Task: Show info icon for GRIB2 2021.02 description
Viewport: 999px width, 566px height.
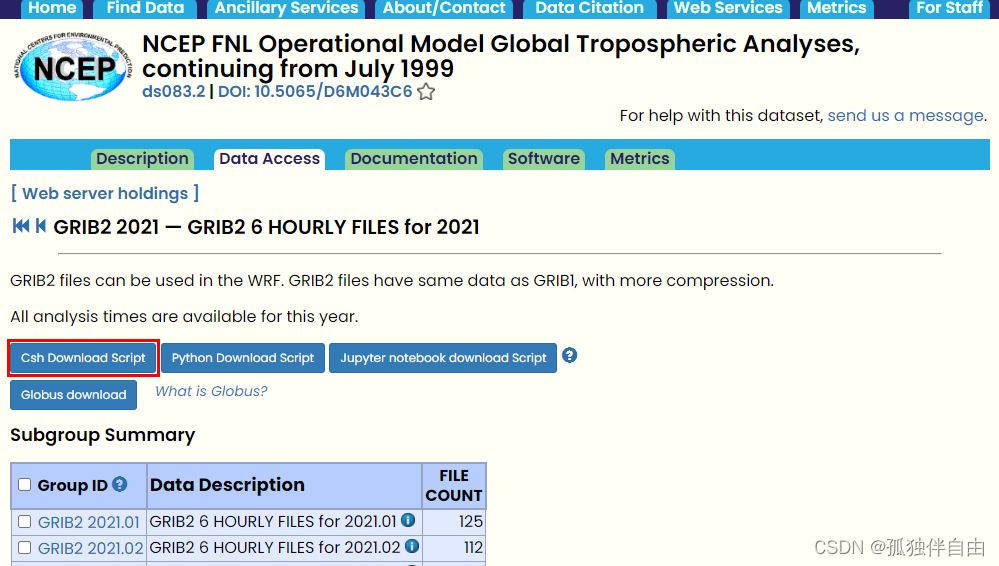Action: point(412,546)
